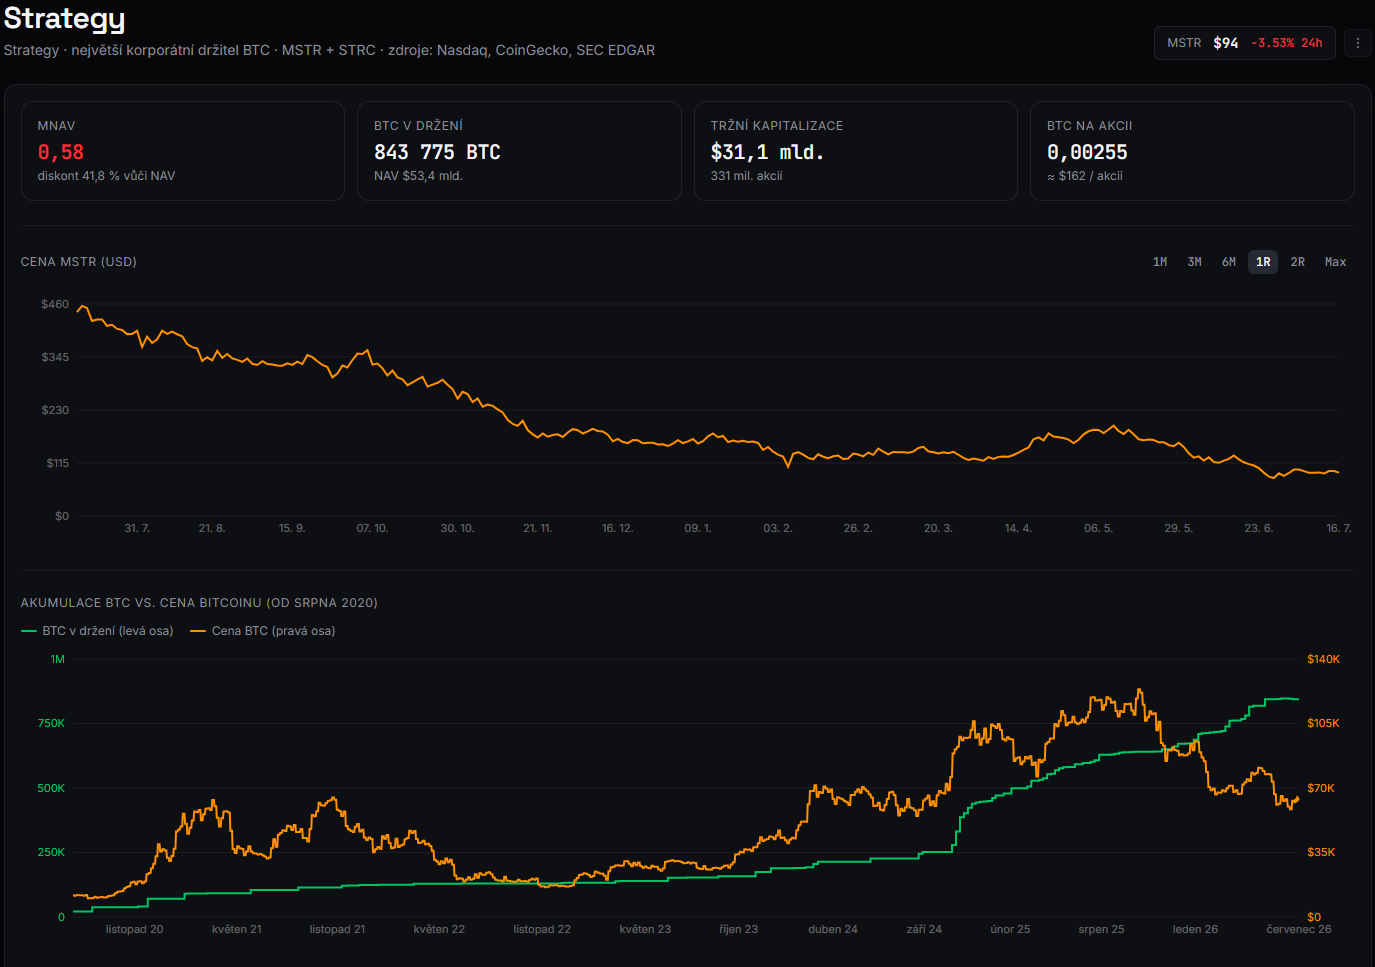This screenshot has width=1375, height=967.
Task: Click the 07. 10. date label
Action: coord(372,528)
